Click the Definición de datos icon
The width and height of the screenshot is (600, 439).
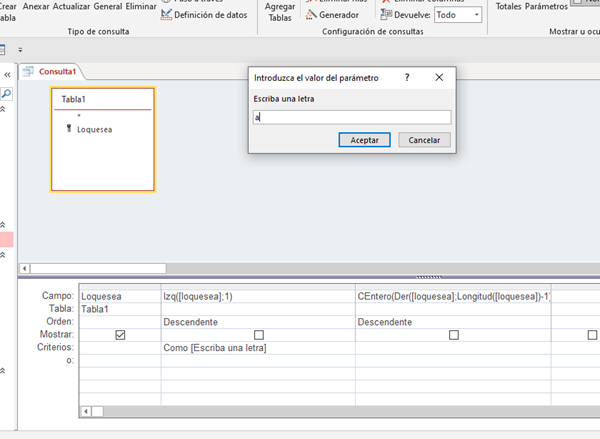point(166,15)
